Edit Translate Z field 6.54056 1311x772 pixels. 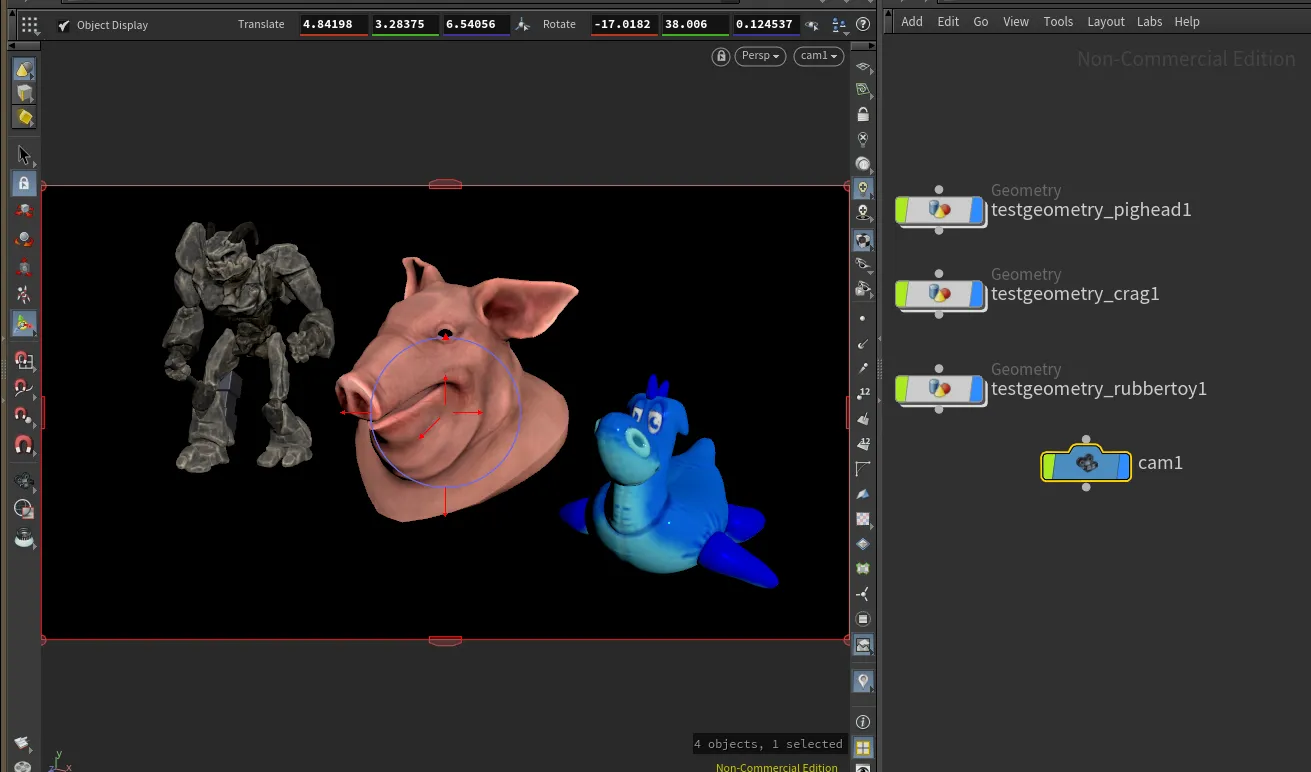[x=476, y=24]
